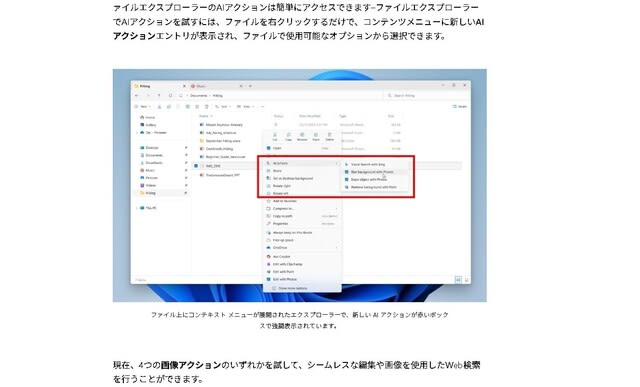Viewport: 640px width, 387px height.
Task: Open Gallery in Explorer sidebar
Action: [149, 125]
